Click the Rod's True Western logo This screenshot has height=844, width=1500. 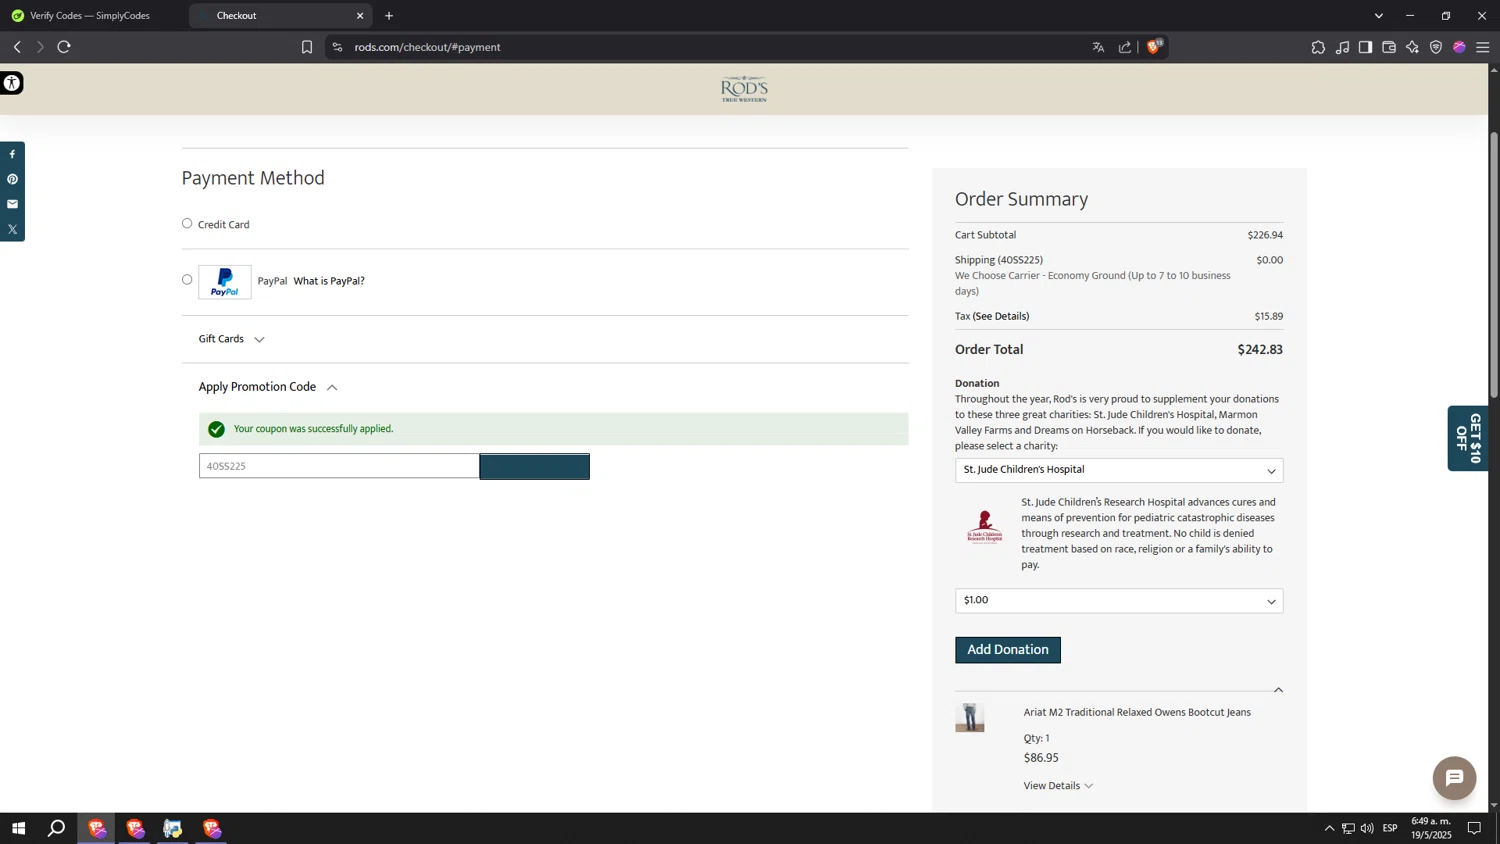point(744,89)
